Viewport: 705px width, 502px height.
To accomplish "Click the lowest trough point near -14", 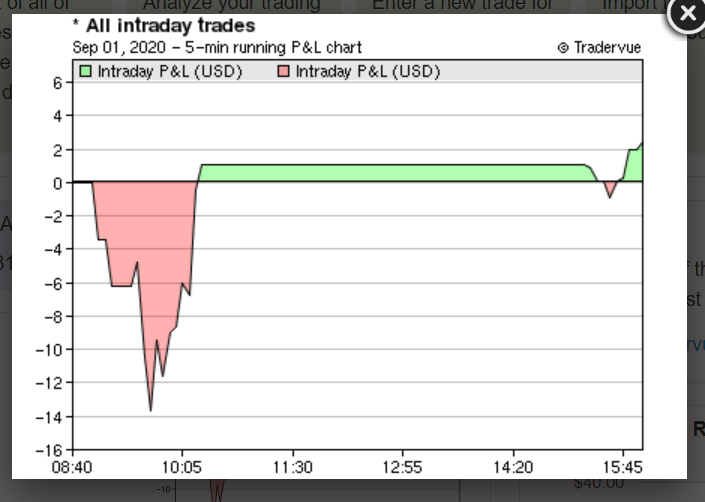I will click(150, 409).
